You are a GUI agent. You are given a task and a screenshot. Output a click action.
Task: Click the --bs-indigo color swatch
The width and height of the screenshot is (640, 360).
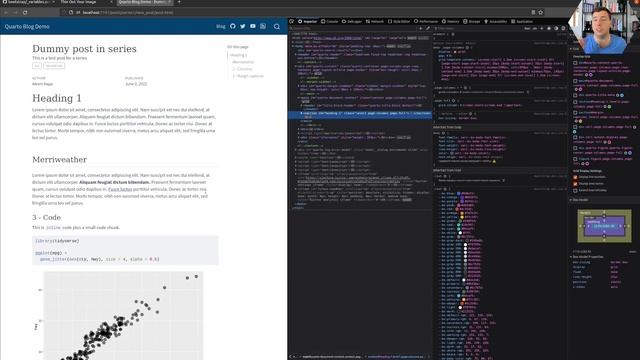click(x=462, y=197)
